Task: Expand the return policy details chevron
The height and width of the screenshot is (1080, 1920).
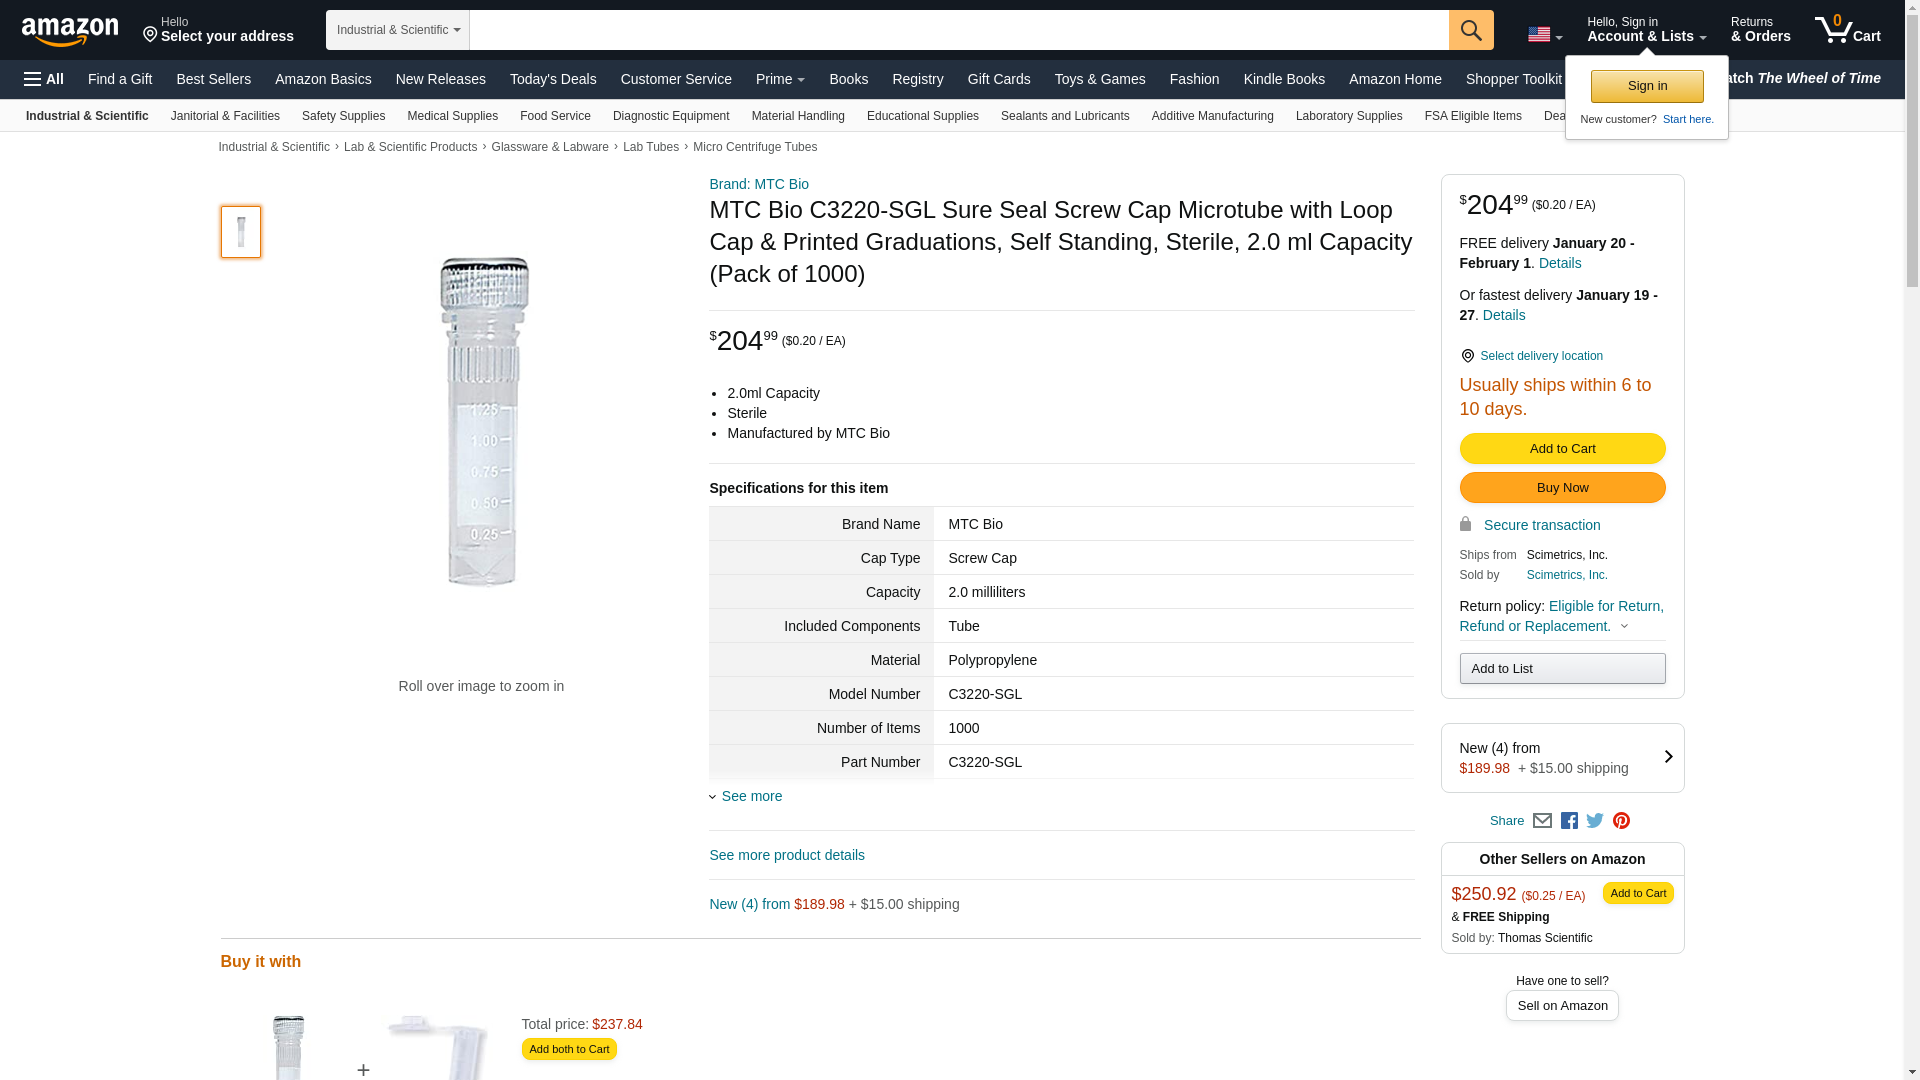Action: point(1624,627)
